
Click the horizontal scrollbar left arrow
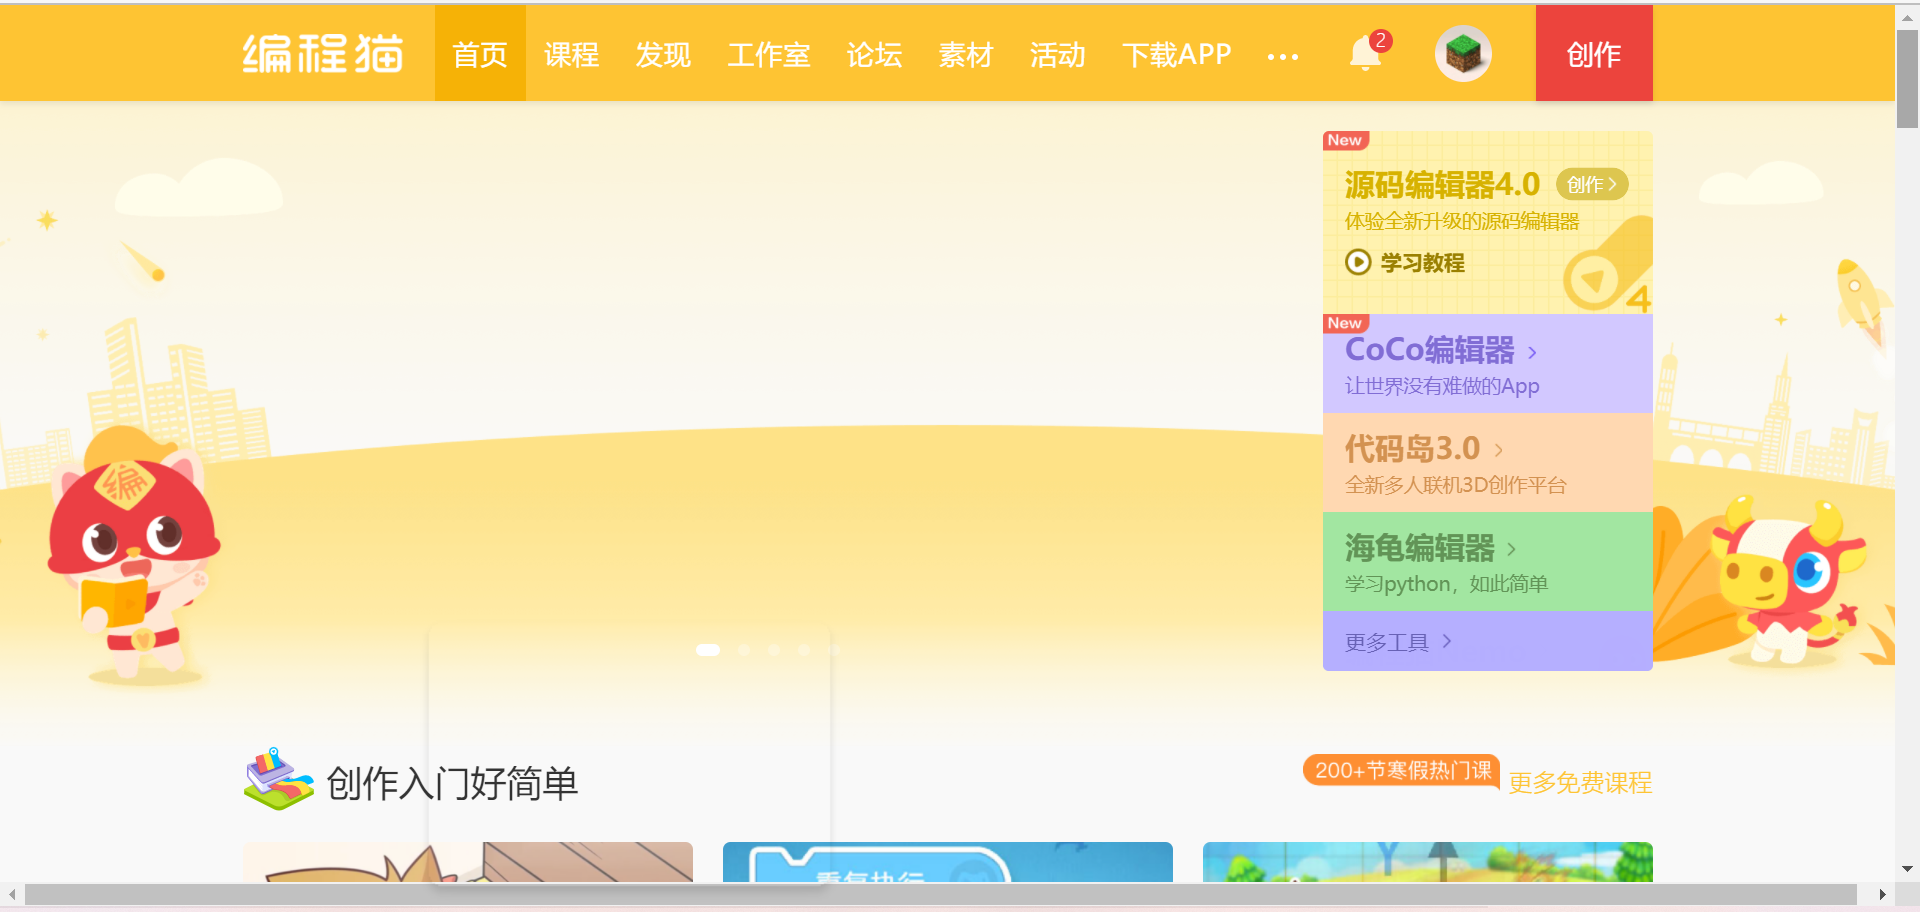pyautogui.click(x=11, y=894)
